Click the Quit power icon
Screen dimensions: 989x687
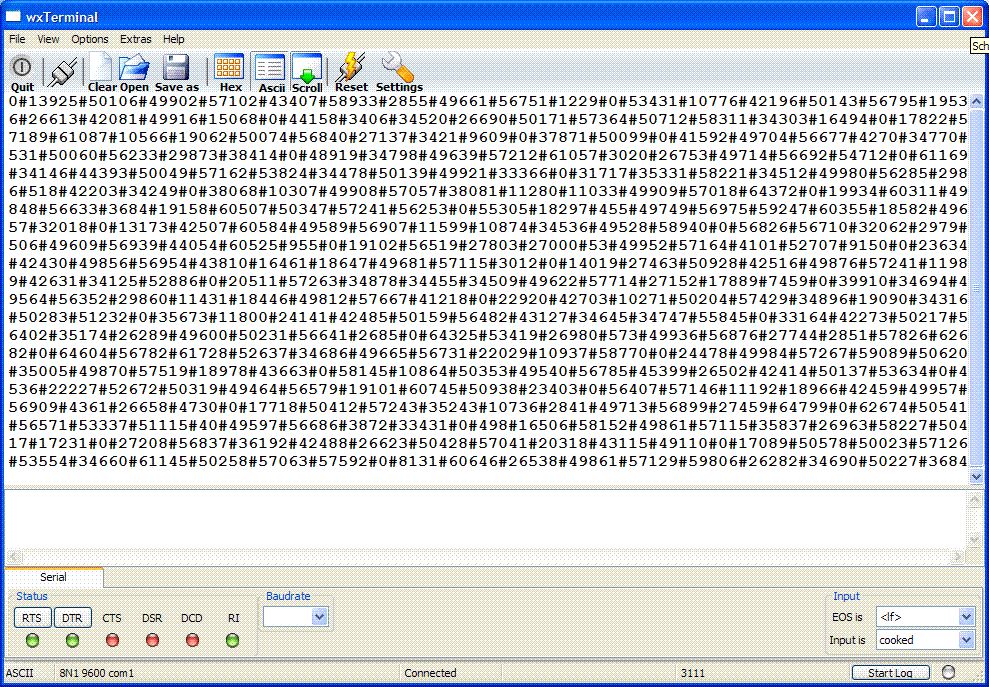point(22,67)
